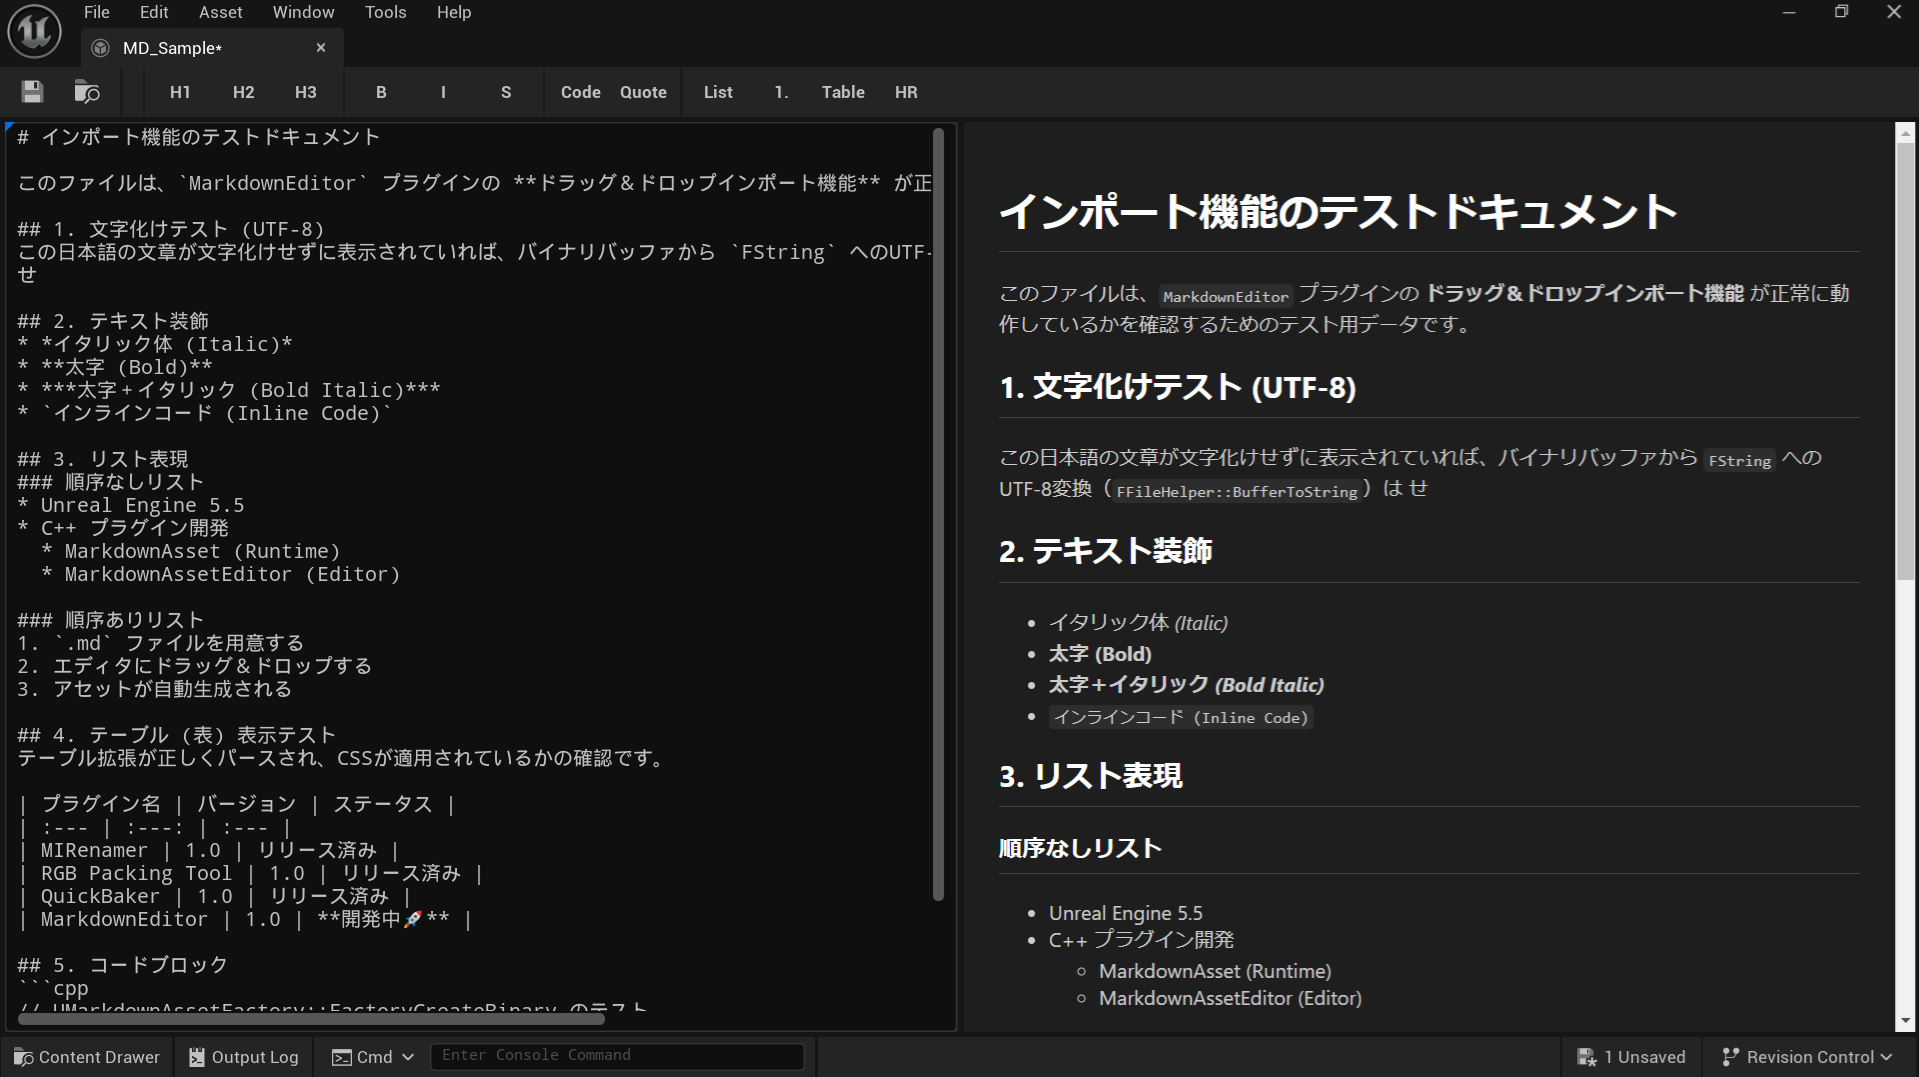1919x1077 pixels.
Task: Open the Tools menu
Action: click(x=385, y=12)
